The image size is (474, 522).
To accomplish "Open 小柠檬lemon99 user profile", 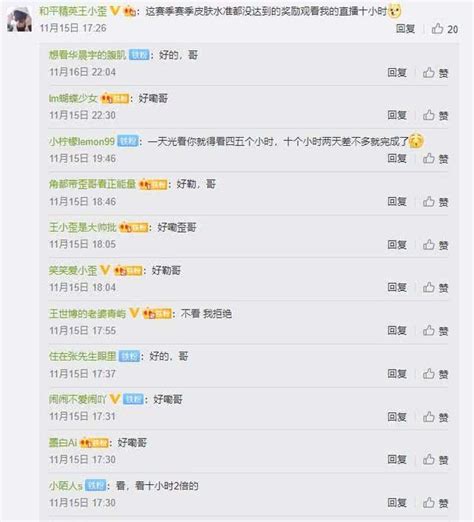I will tap(82, 142).
